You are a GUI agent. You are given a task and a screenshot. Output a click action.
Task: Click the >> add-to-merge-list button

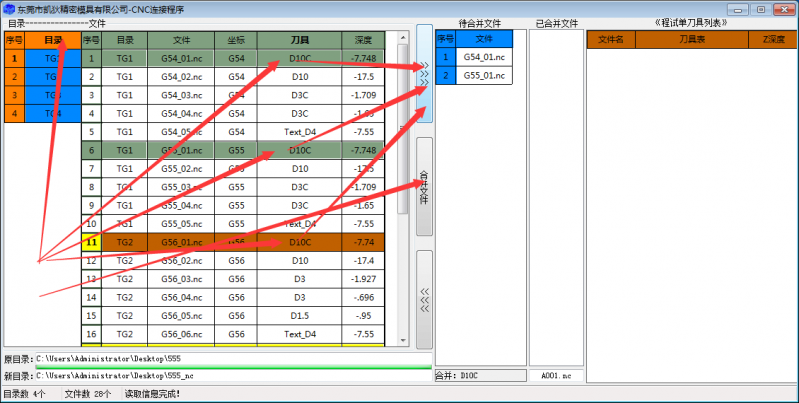pos(424,74)
